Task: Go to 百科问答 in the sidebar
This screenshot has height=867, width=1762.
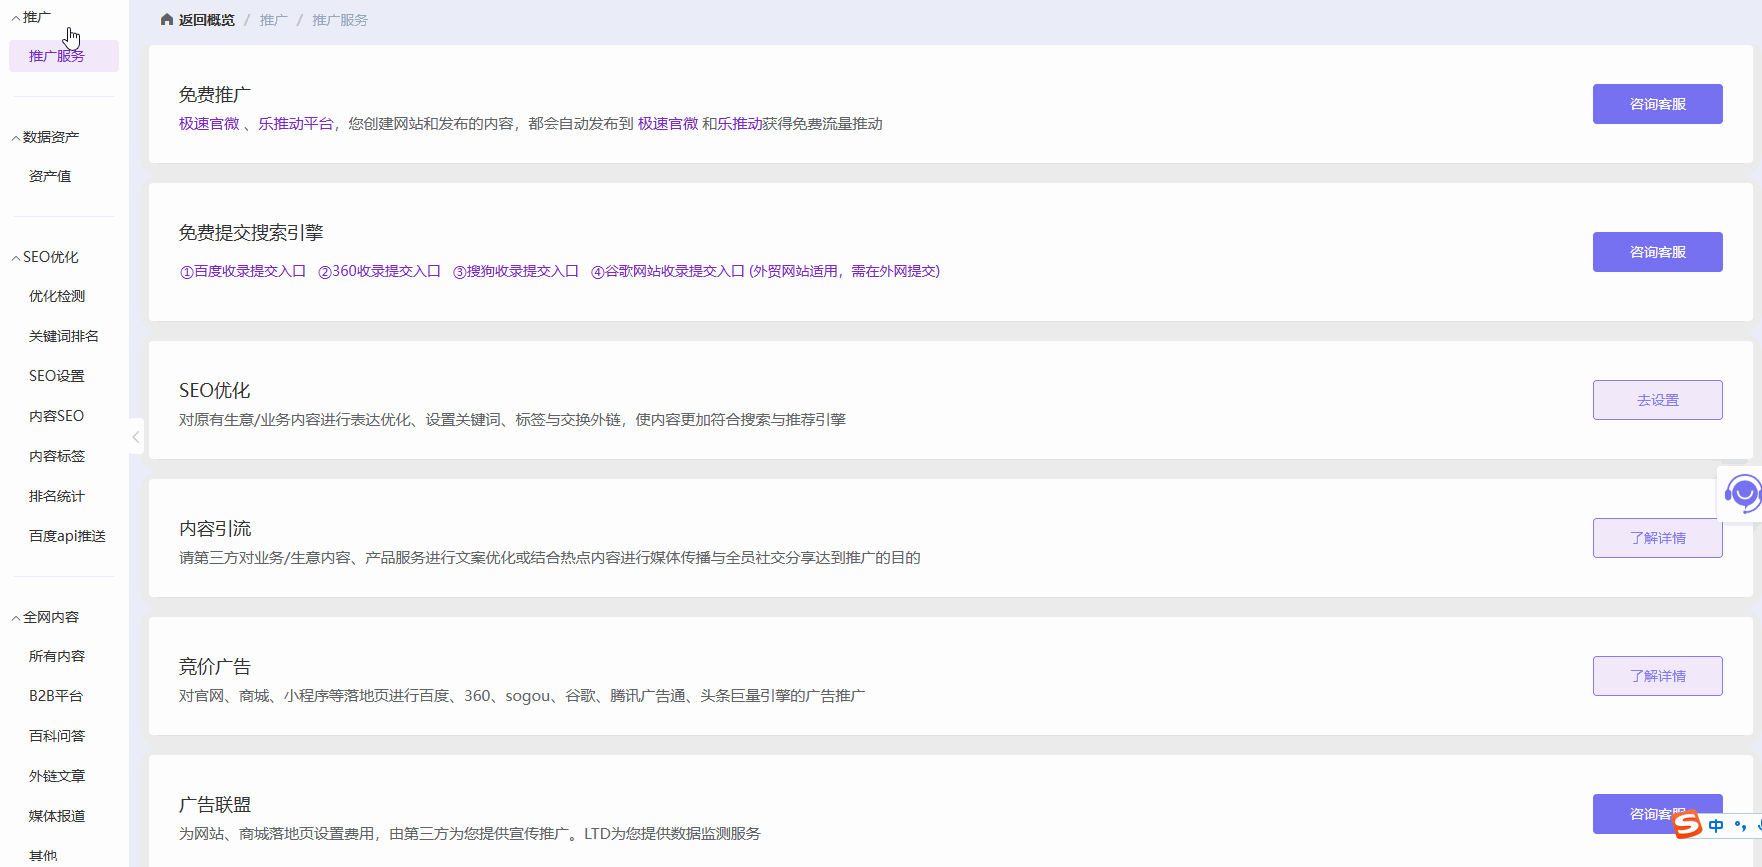Action: [x=57, y=736]
